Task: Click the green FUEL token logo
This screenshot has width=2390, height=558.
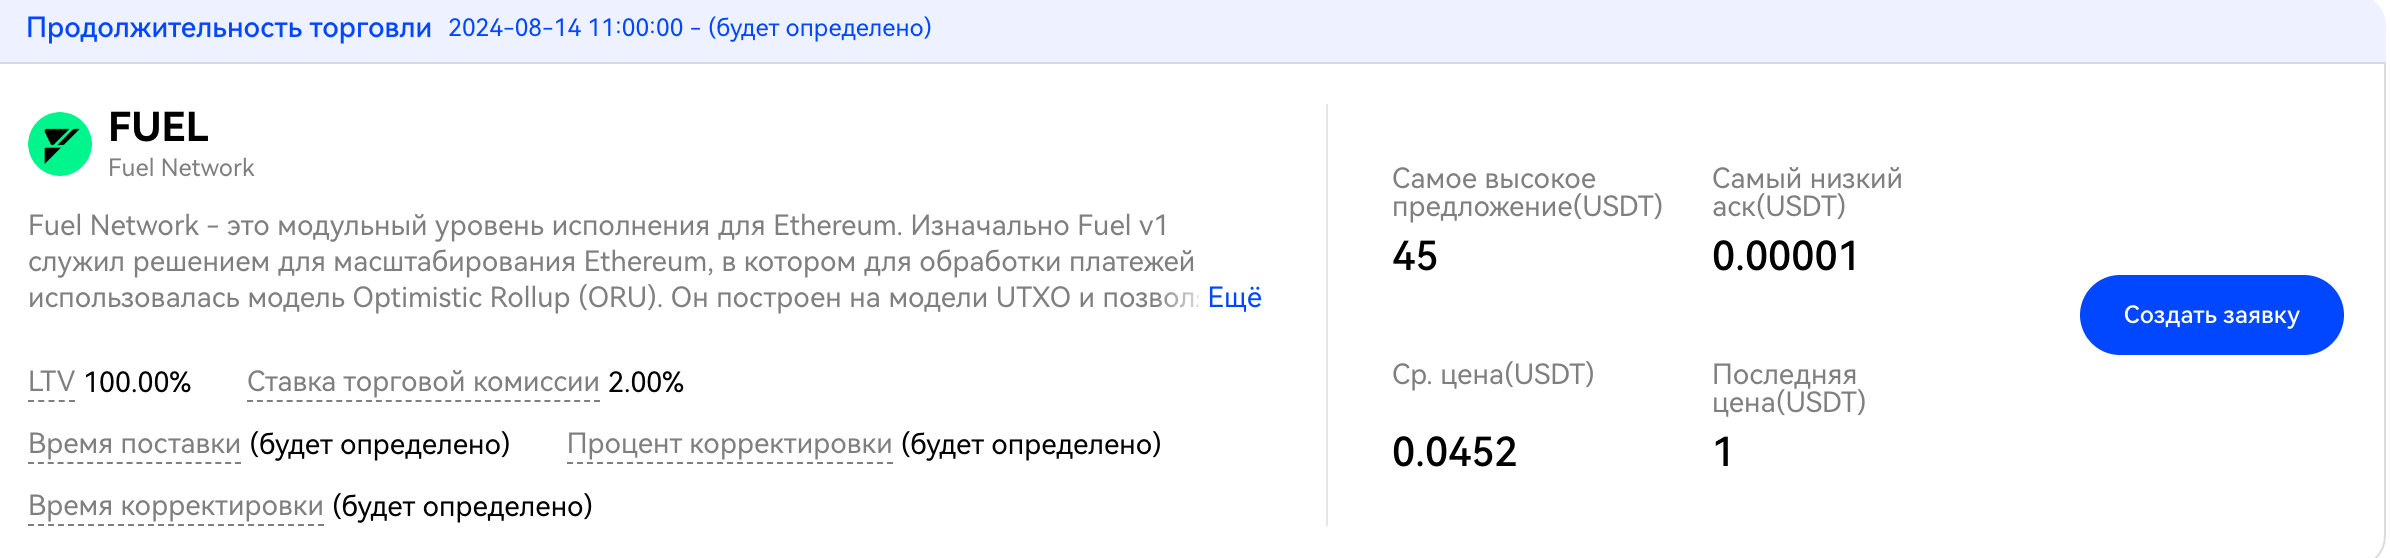Action: click(60, 144)
